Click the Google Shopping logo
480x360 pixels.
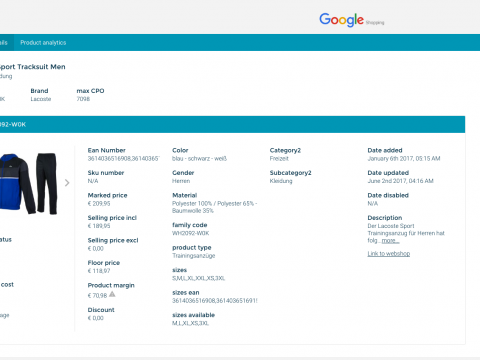point(352,20)
